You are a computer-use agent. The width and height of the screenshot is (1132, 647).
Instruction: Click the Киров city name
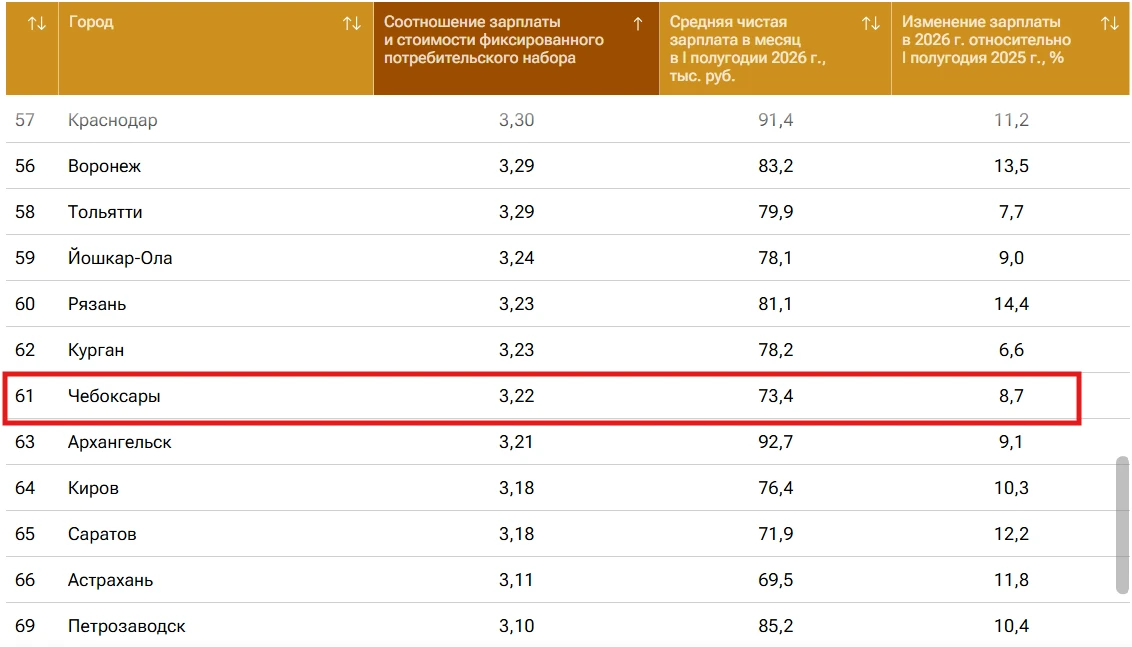93,488
